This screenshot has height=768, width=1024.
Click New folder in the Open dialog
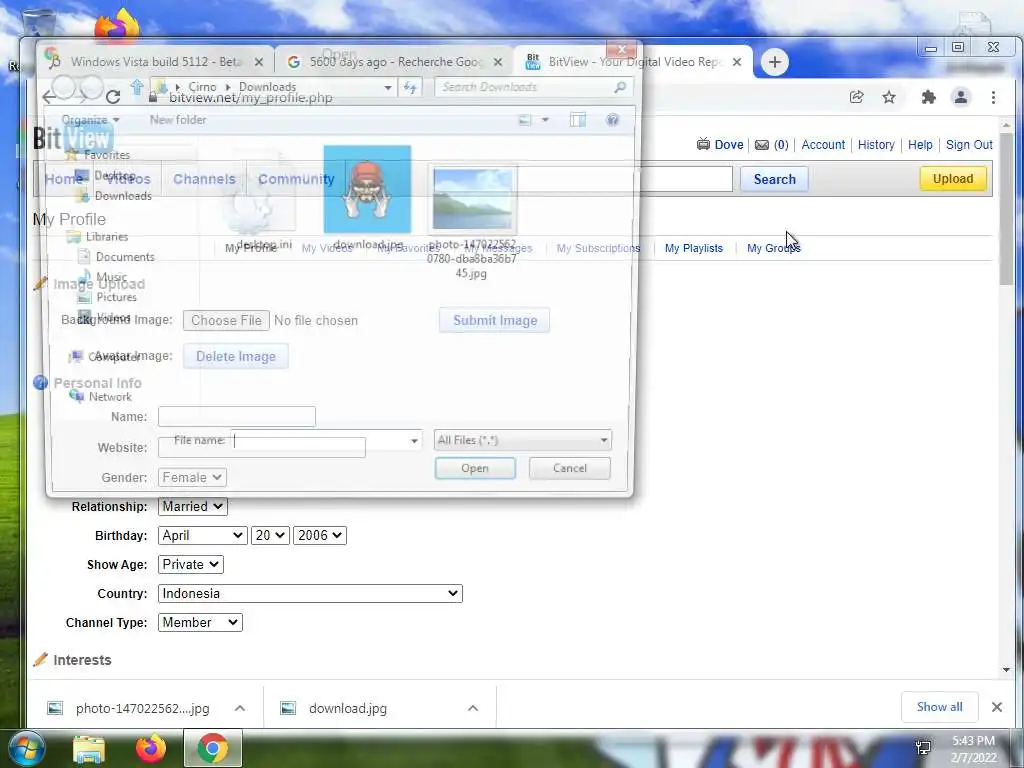pyautogui.click(x=178, y=120)
